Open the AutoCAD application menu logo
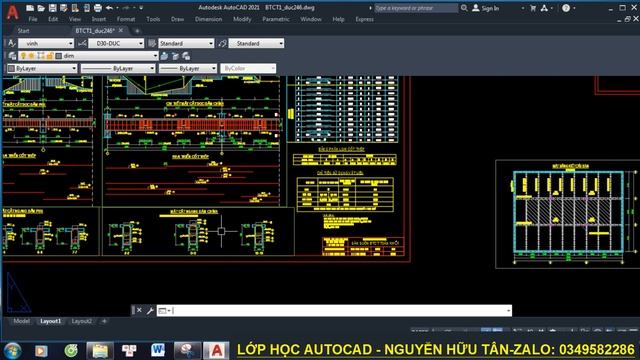This screenshot has height=360, width=640. click(x=12, y=12)
